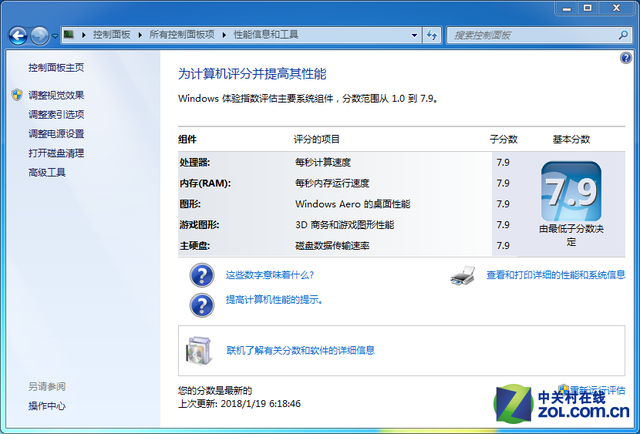Screen dimensions: 640x434
Task: Open 这些数字意味着什么? link
Action: pyautogui.click(x=270, y=275)
